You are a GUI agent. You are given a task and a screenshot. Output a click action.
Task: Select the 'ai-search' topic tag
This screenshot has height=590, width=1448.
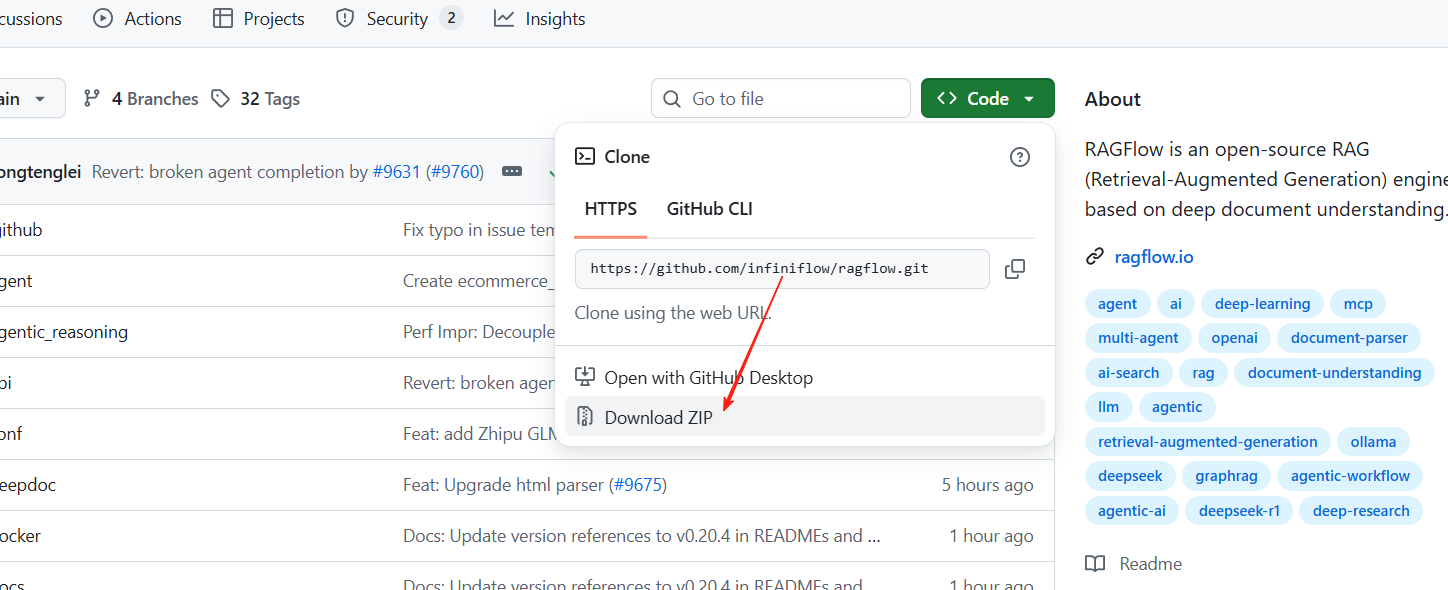(1128, 373)
